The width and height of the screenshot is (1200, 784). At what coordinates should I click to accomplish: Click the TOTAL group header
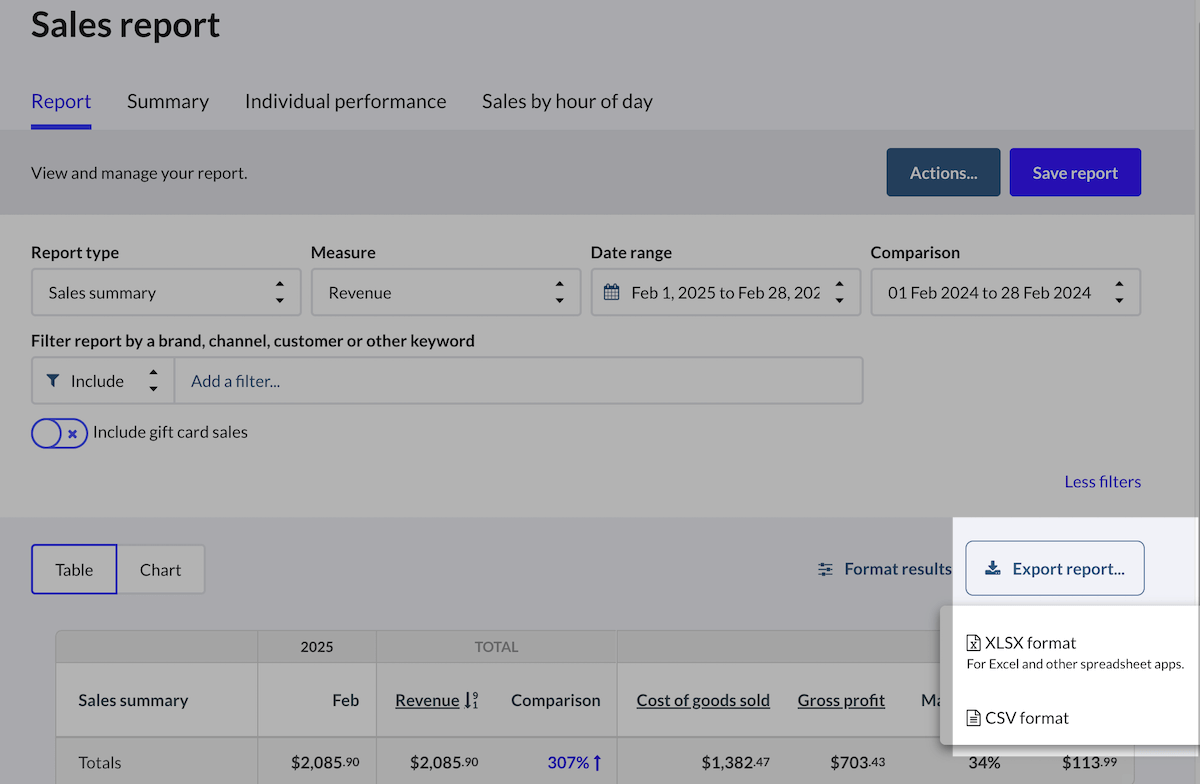click(496, 647)
